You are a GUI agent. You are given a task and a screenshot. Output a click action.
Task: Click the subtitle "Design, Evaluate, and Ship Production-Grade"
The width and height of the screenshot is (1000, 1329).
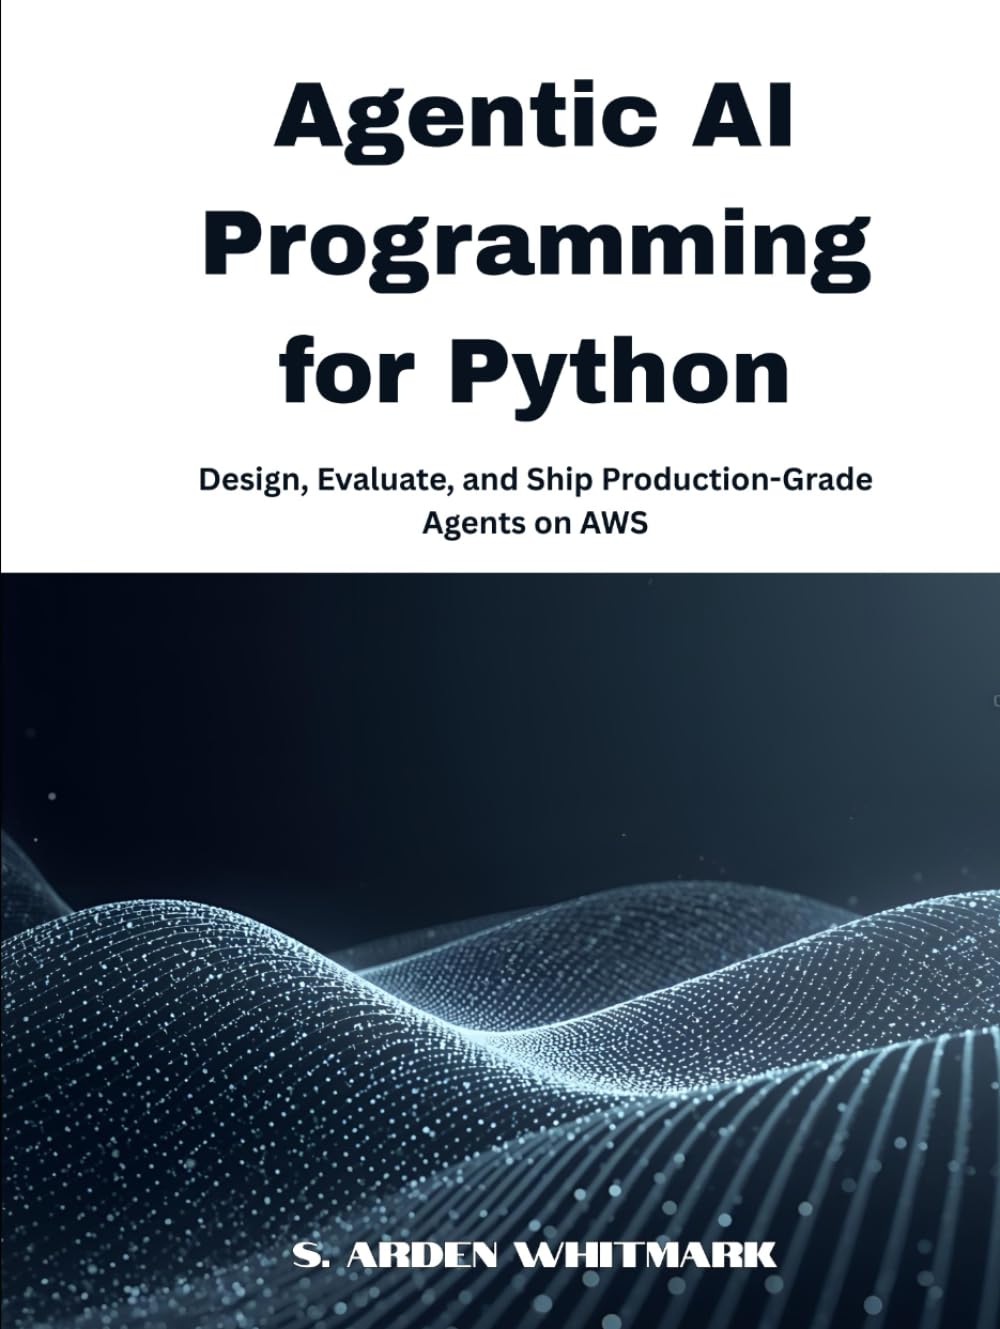click(x=536, y=481)
